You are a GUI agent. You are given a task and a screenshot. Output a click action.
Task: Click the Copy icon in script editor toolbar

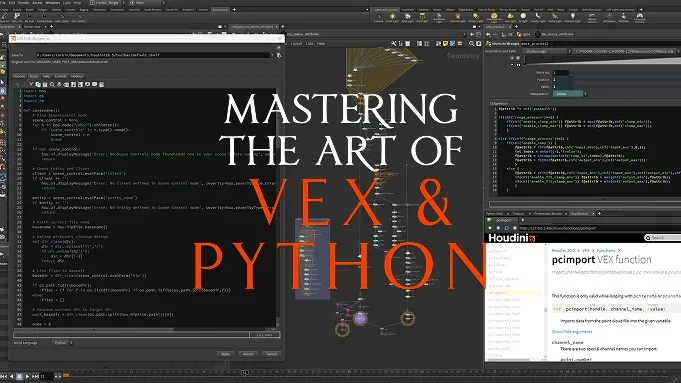coord(38,84)
